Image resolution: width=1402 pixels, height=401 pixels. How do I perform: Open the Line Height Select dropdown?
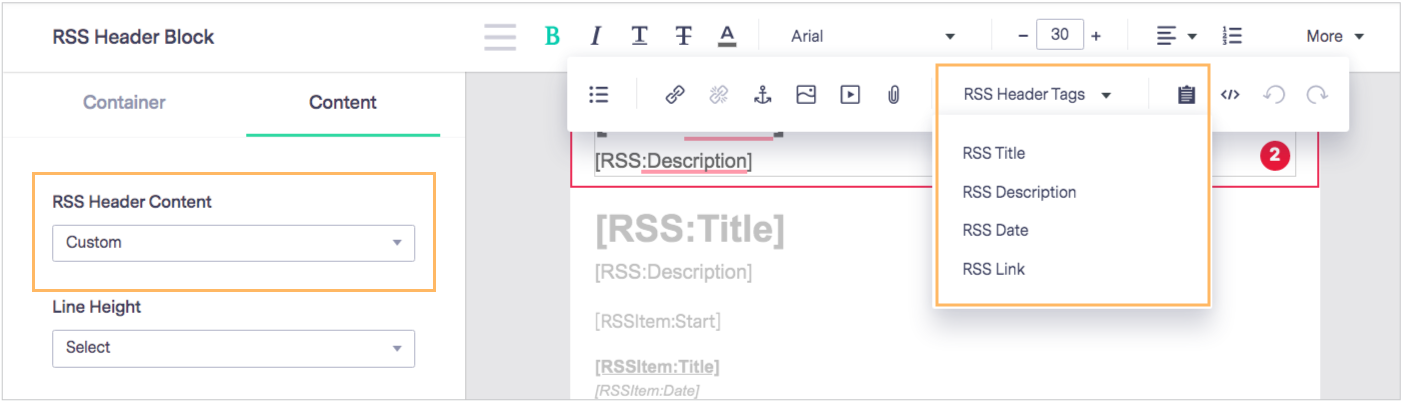tap(233, 347)
